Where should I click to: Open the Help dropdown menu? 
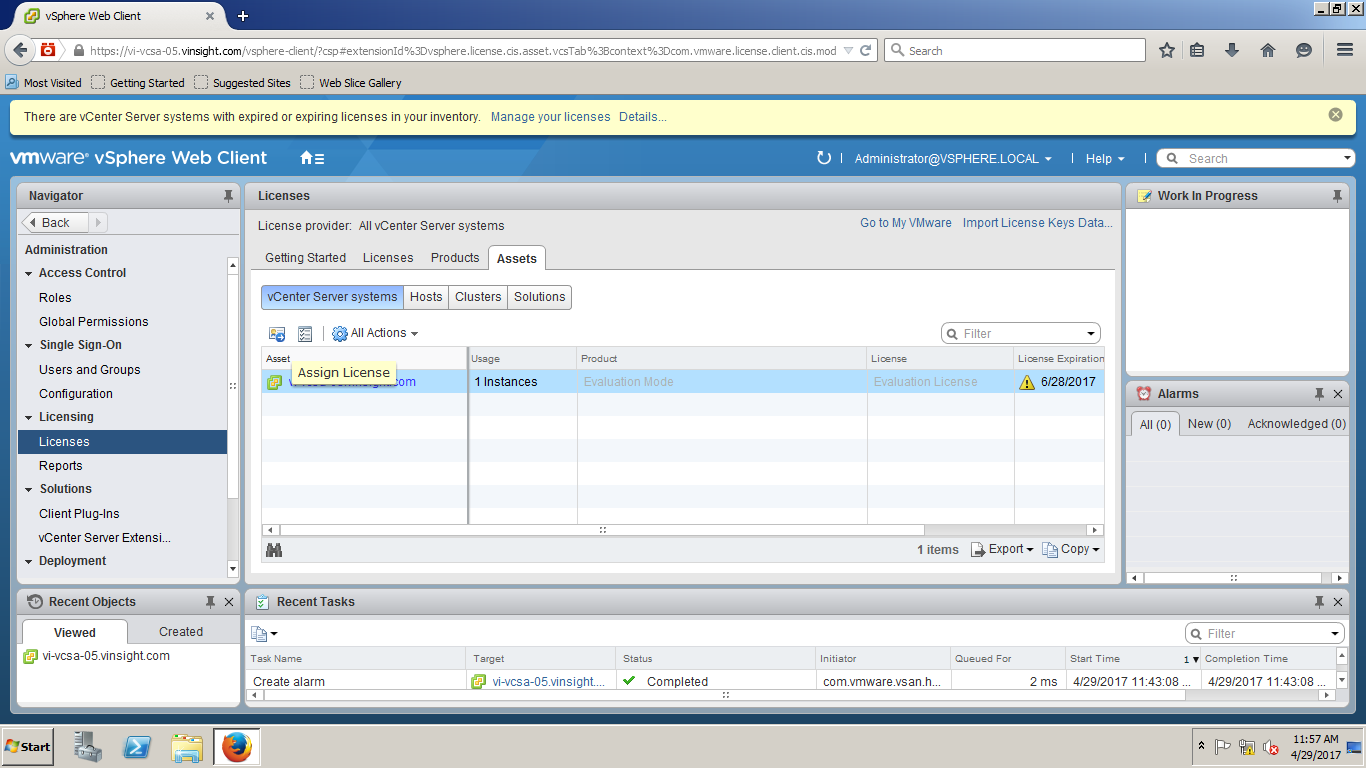(1105, 158)
